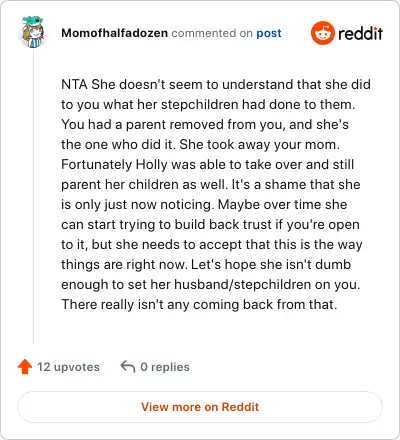
Task: Click the curved reply arrow icon
Action: tap(128, 366)
